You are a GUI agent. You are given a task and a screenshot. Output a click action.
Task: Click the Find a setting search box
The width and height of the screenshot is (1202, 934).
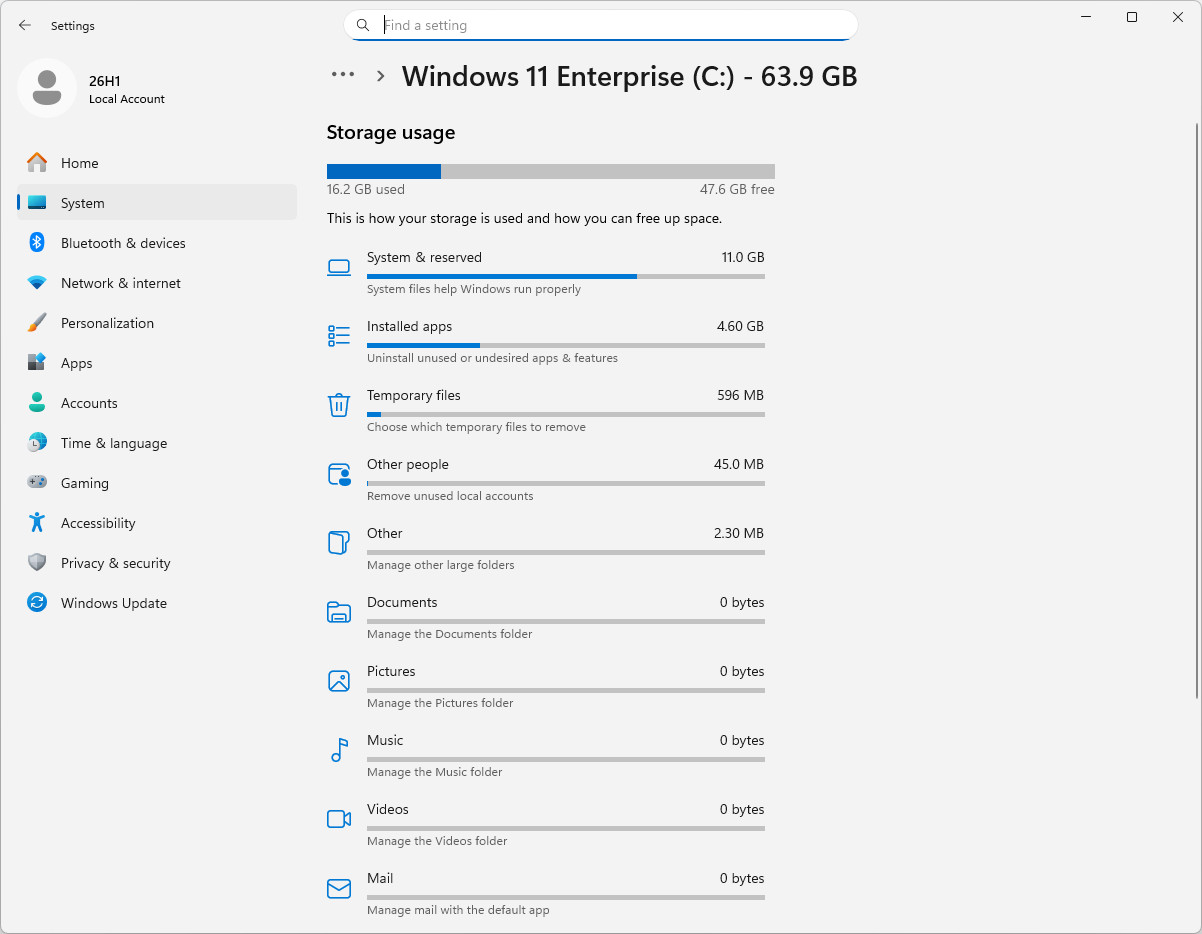(x=601, y=25)
